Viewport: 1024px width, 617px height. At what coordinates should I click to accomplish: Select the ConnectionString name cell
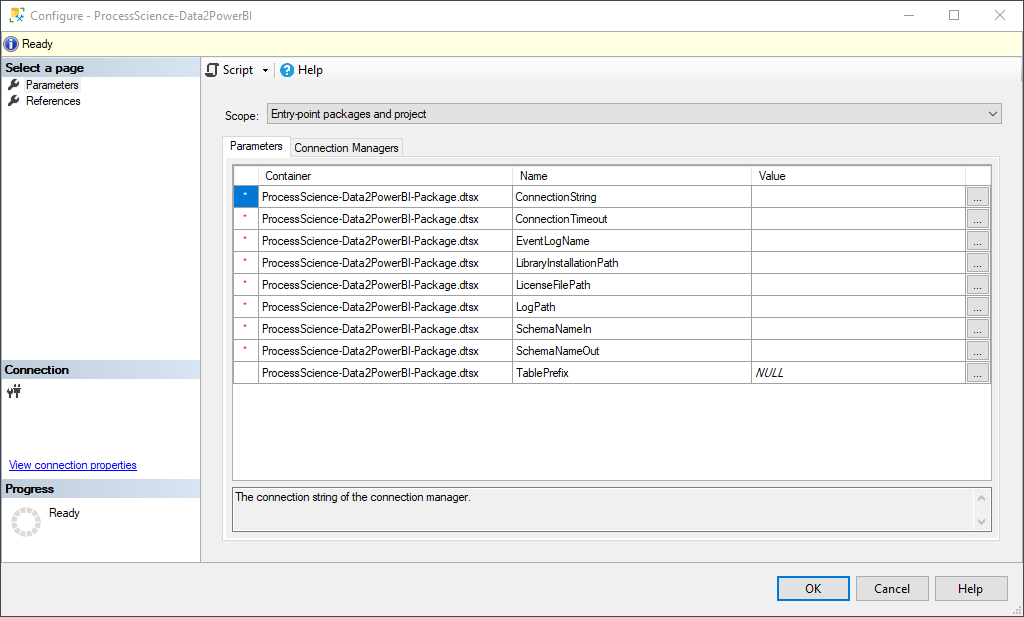pyautogui.click(x=632, y=197)
